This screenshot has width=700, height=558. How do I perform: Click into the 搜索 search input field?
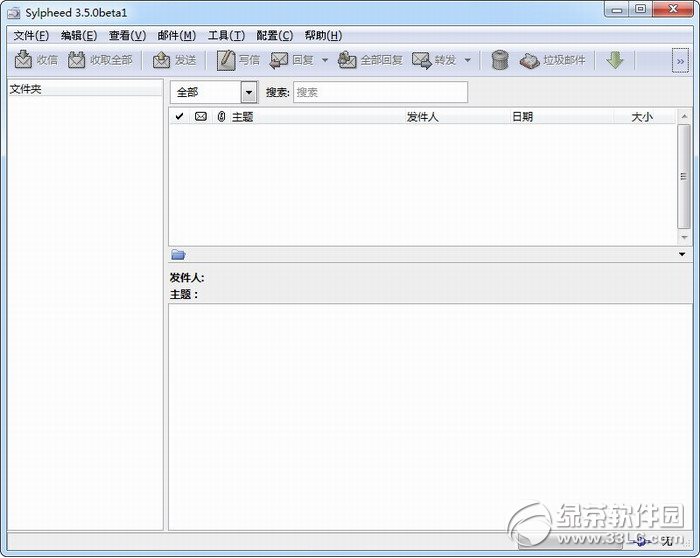[380, 92]
